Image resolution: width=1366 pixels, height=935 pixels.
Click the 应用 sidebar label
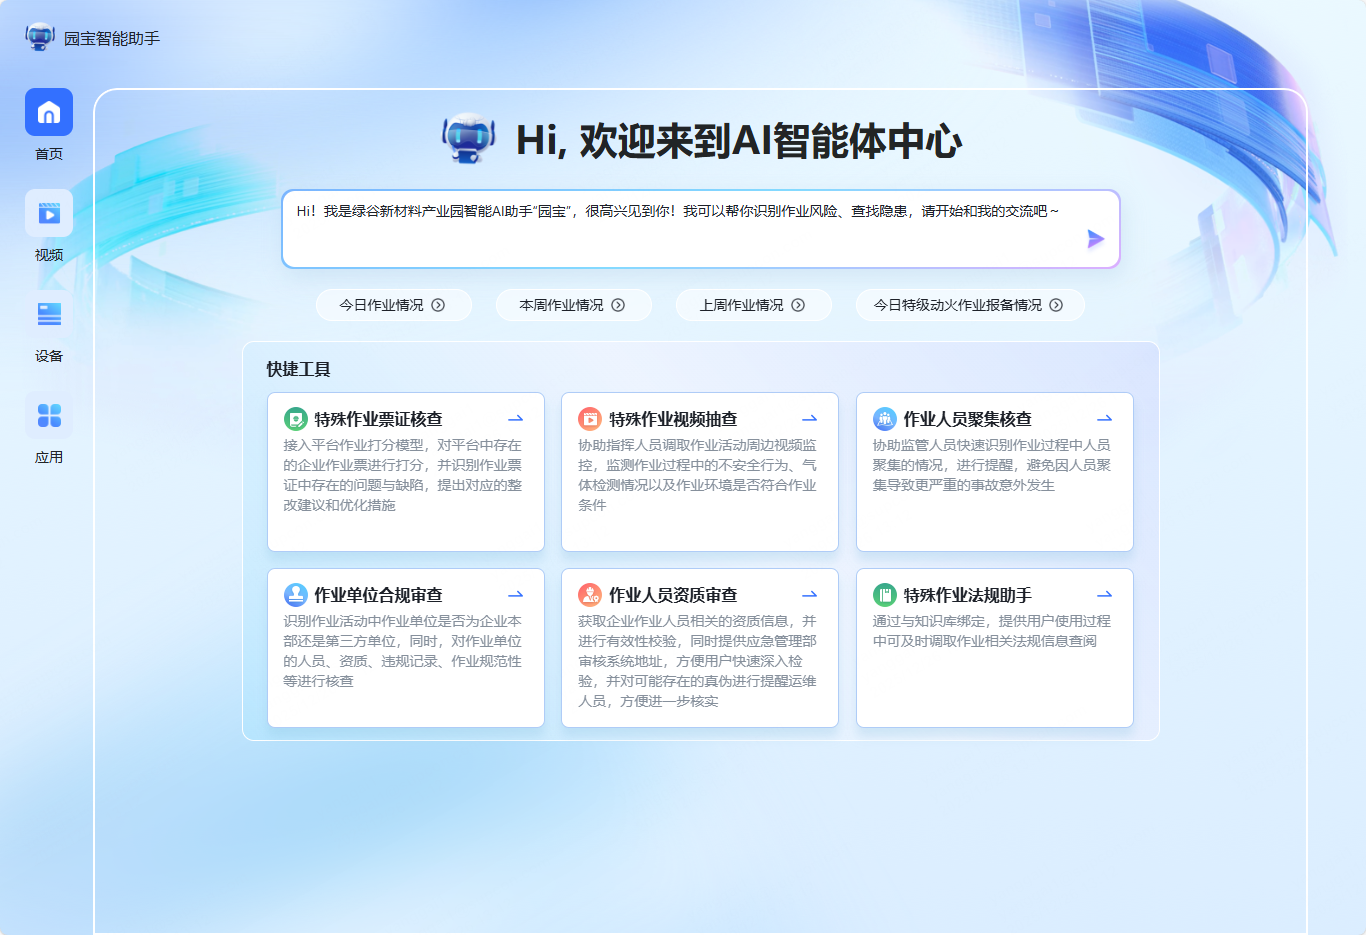pos(49,457)
